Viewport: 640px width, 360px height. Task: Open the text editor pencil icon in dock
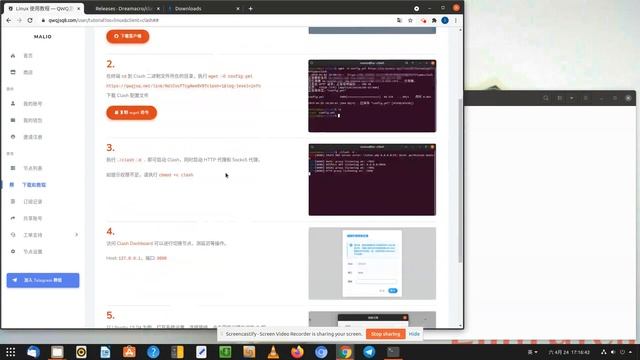201,352
